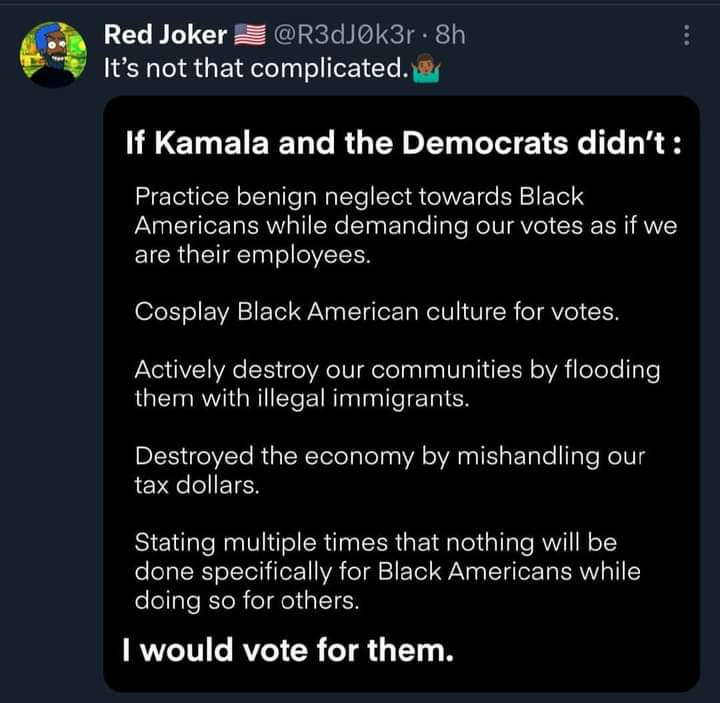Click the "Actively destroy our communities" paragraph
The image size is (720, 703).
coord(397,383)
